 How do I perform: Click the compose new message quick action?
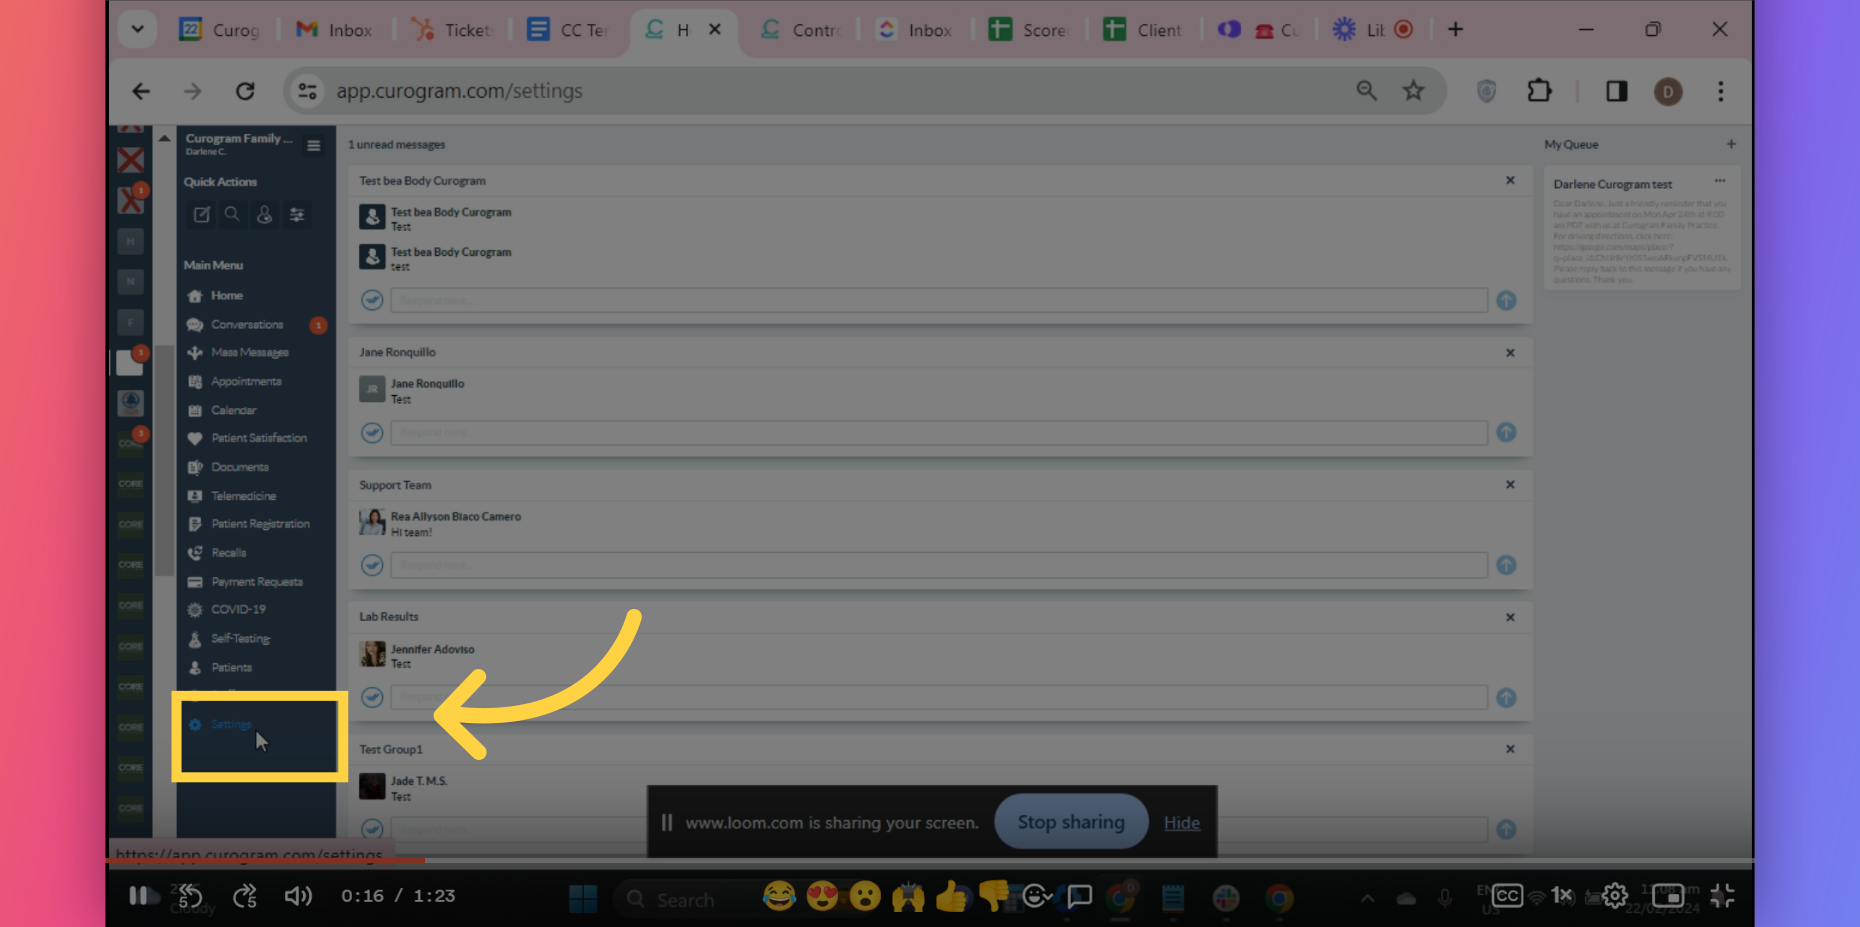click(x=202, y=214)
